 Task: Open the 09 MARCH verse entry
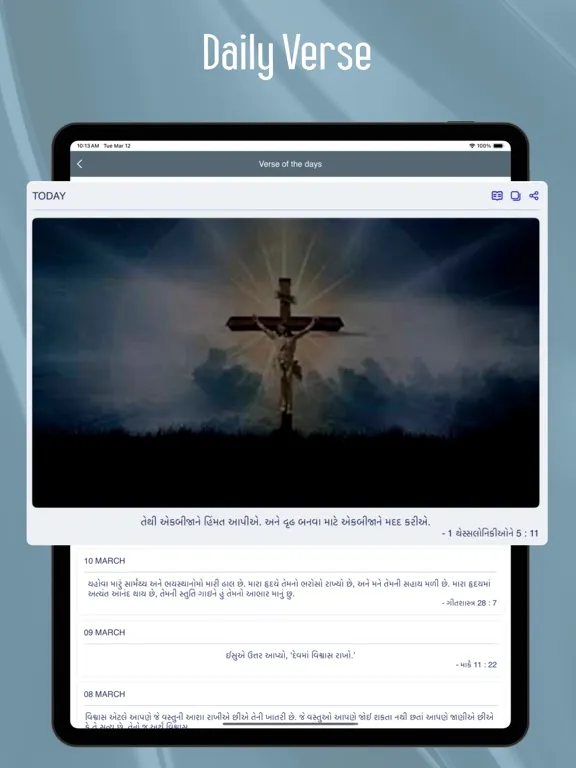289,648
